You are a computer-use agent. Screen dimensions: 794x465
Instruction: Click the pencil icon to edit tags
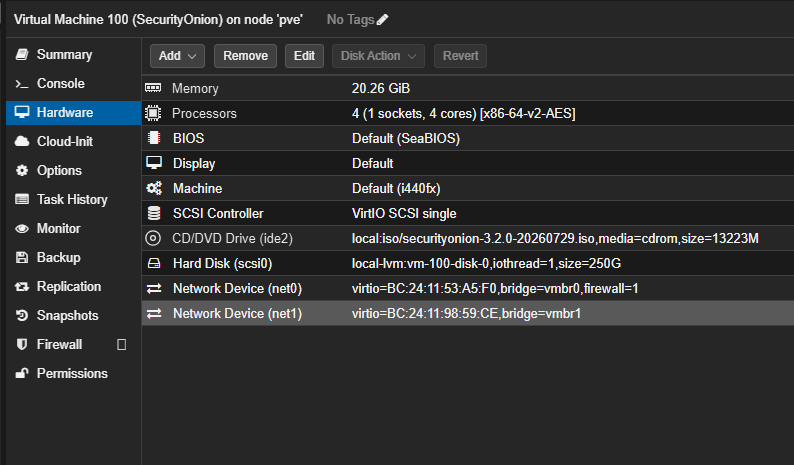(382, 20)
